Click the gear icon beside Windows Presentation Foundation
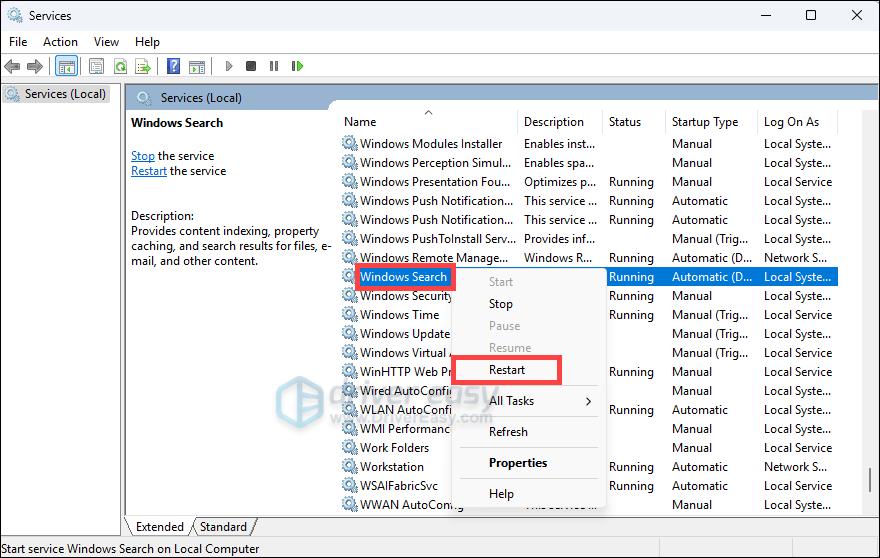 click(x=350, y=181)
